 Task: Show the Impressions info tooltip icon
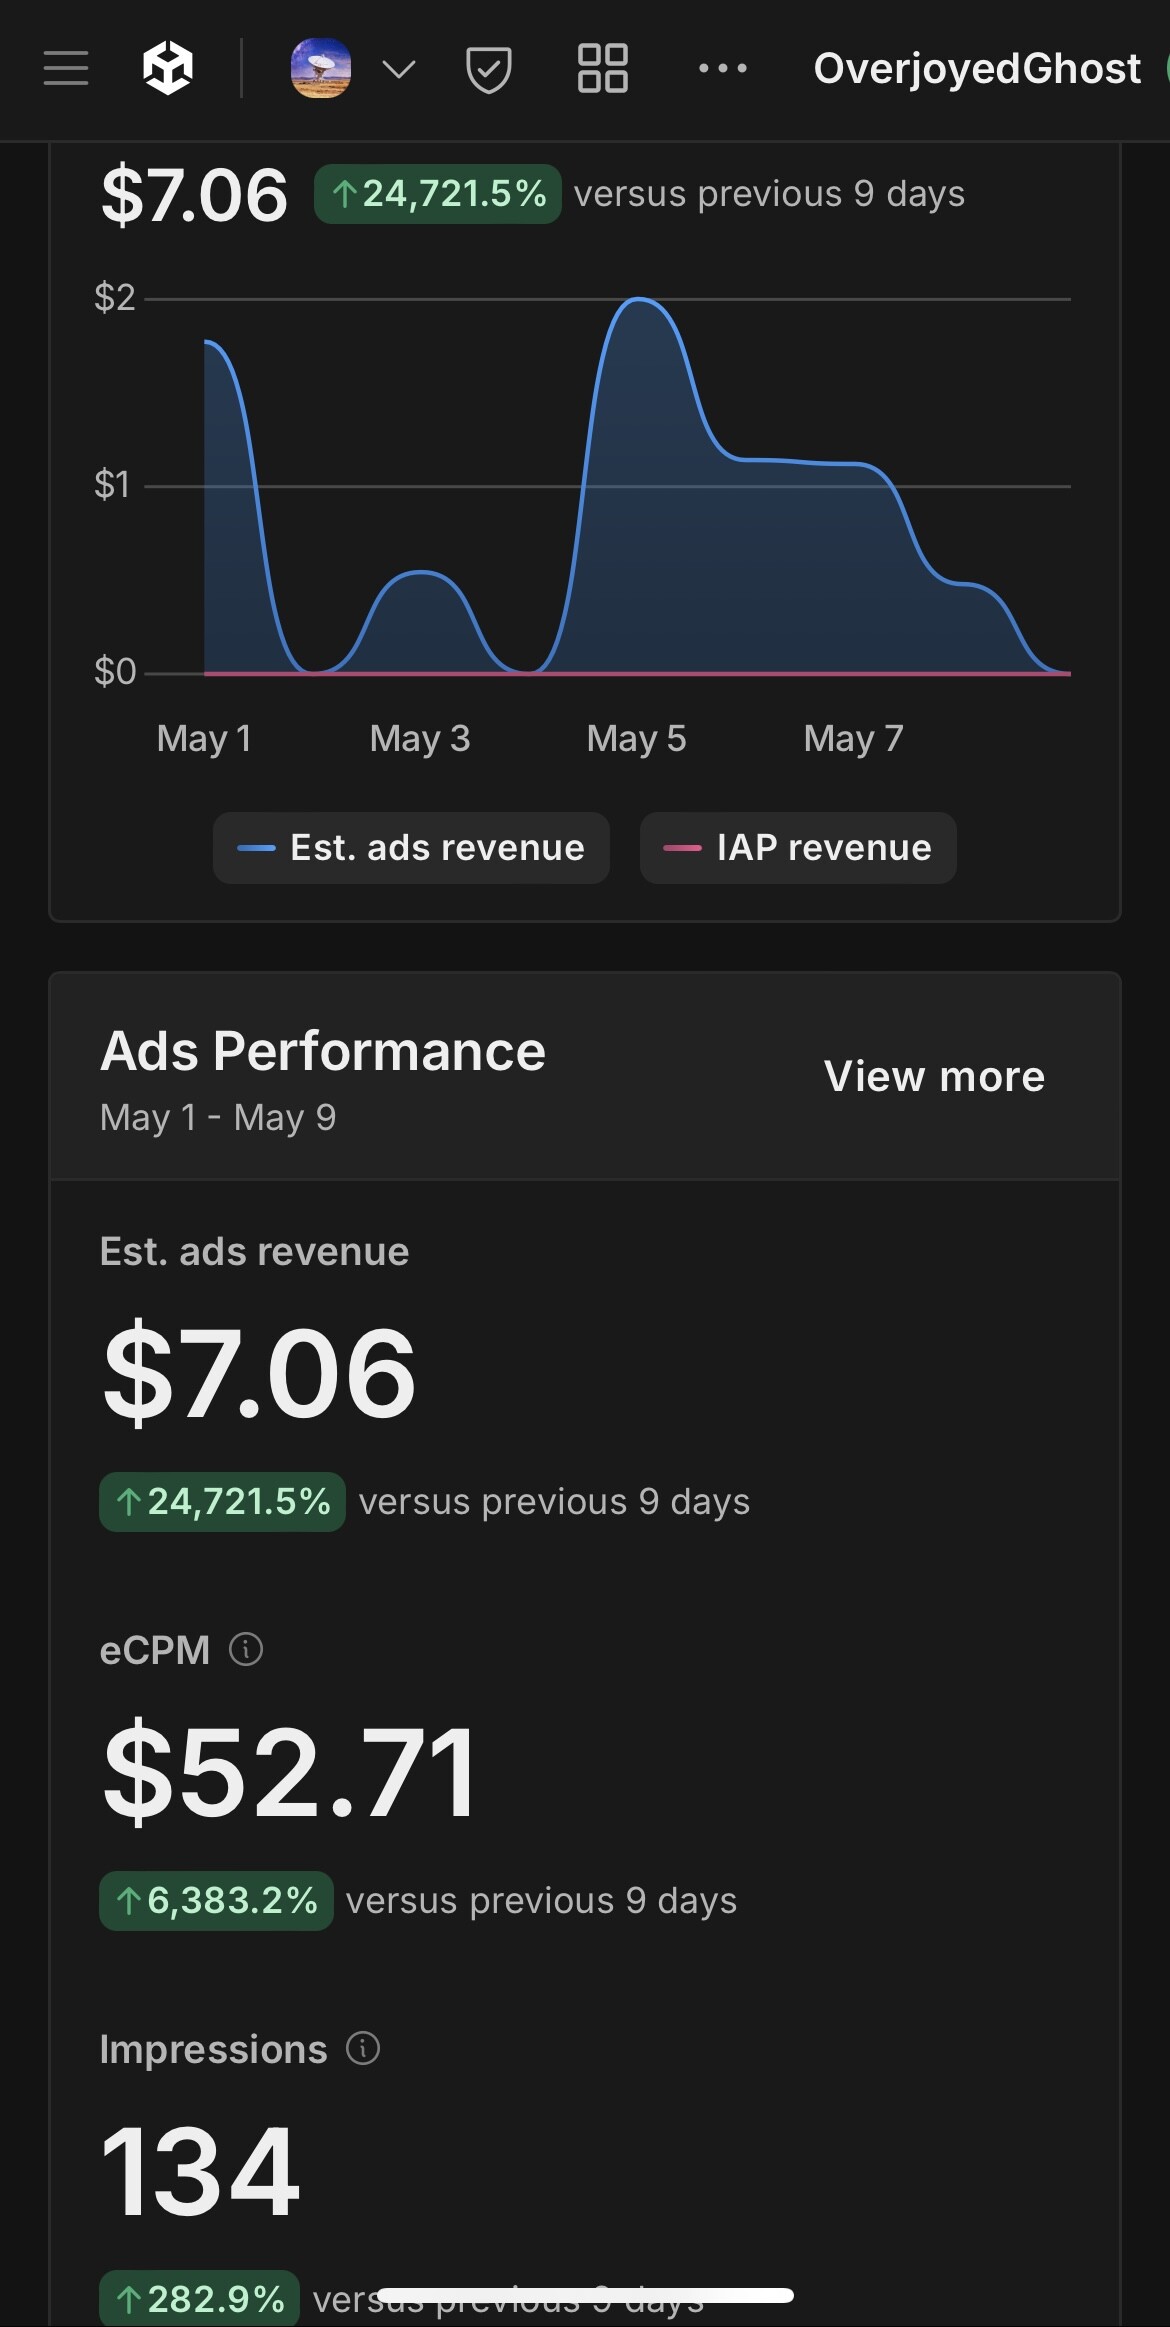[x=363, y=2048]
